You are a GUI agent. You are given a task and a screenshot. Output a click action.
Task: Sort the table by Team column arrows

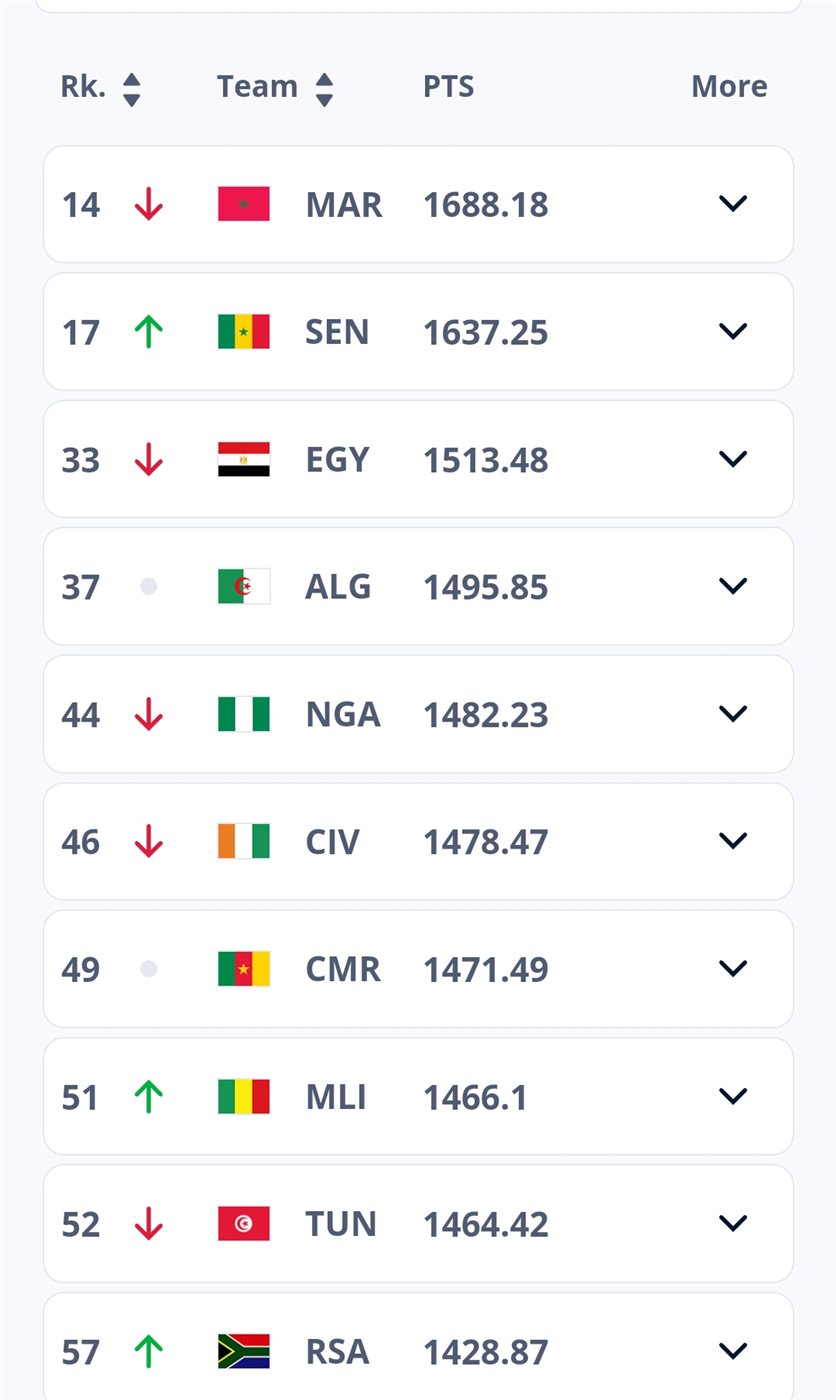tap(324, 88)
